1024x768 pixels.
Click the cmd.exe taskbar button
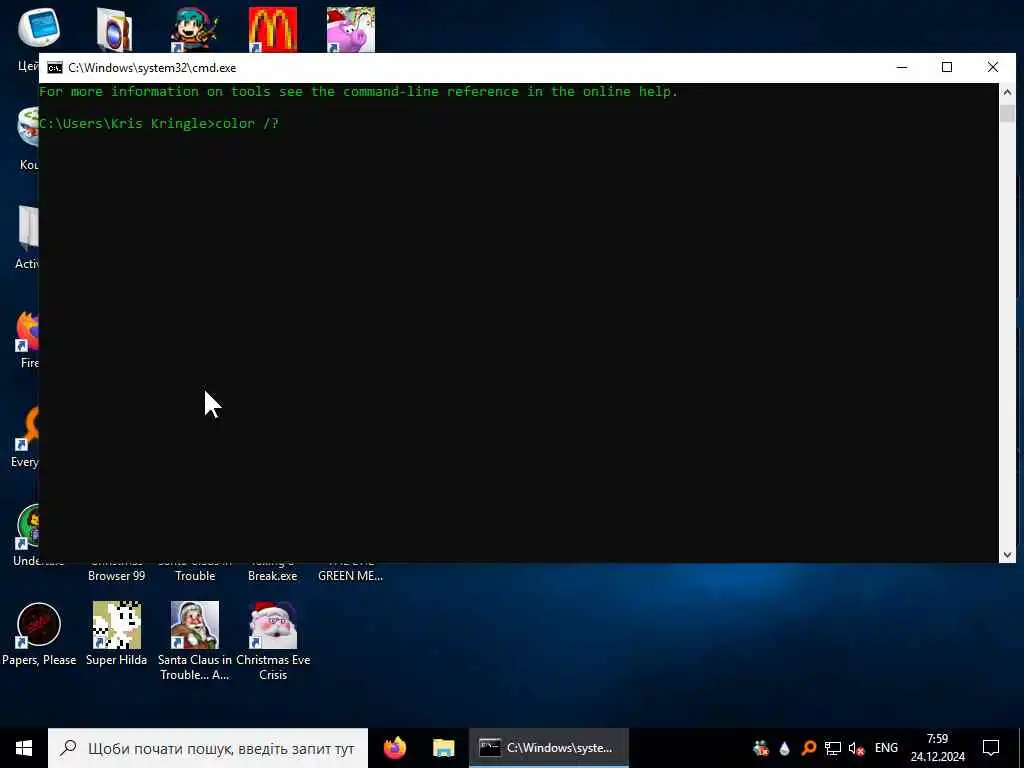tap(549, 748)
